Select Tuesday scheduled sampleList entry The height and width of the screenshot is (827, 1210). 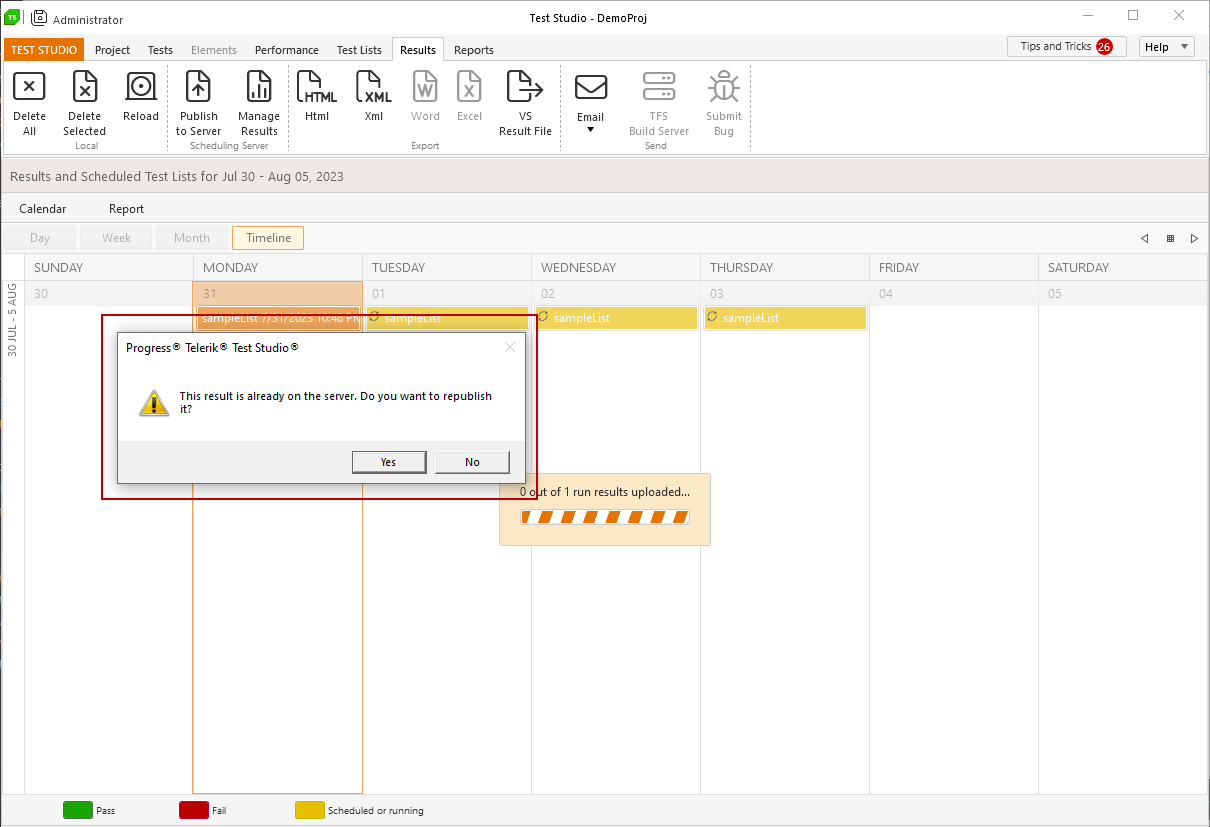point(447,318)
